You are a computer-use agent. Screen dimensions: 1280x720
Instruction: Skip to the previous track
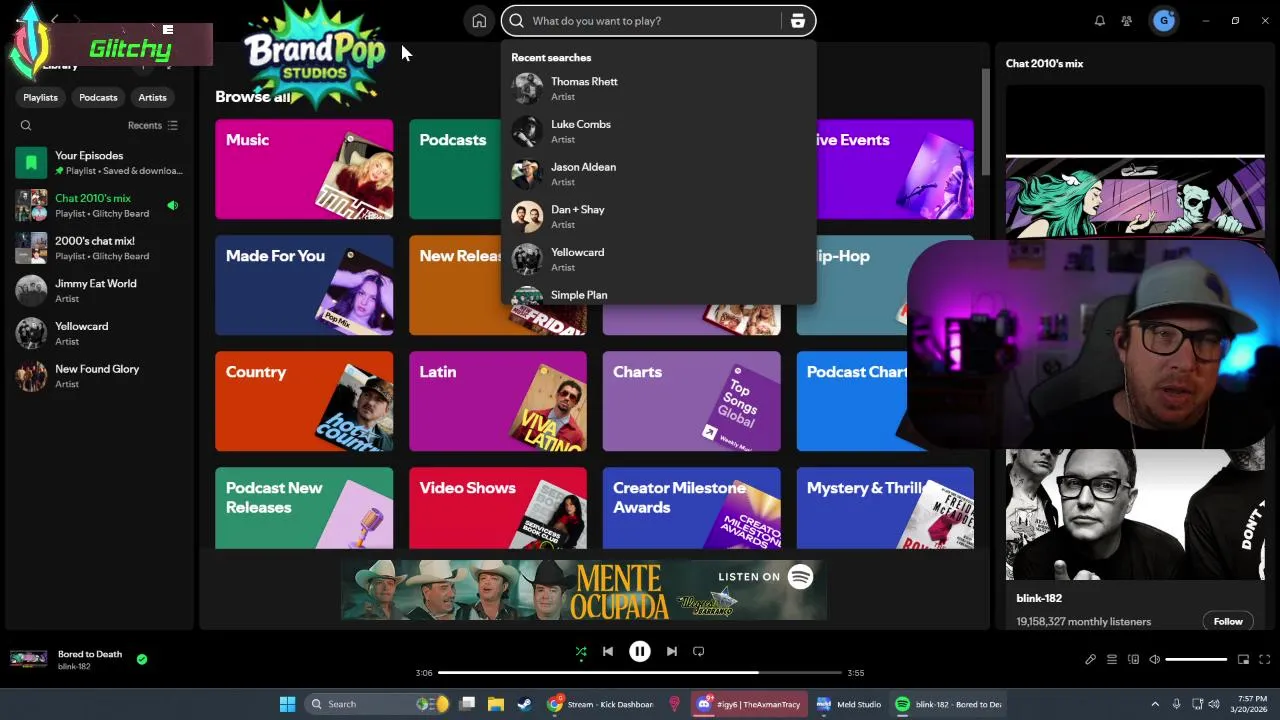coord(608,651)
